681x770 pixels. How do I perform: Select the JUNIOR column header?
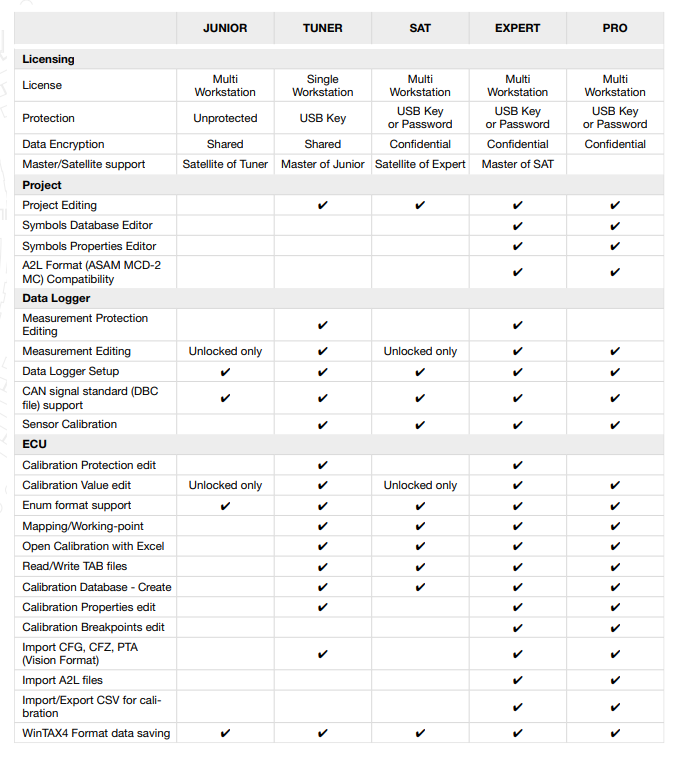click(225, 28)
